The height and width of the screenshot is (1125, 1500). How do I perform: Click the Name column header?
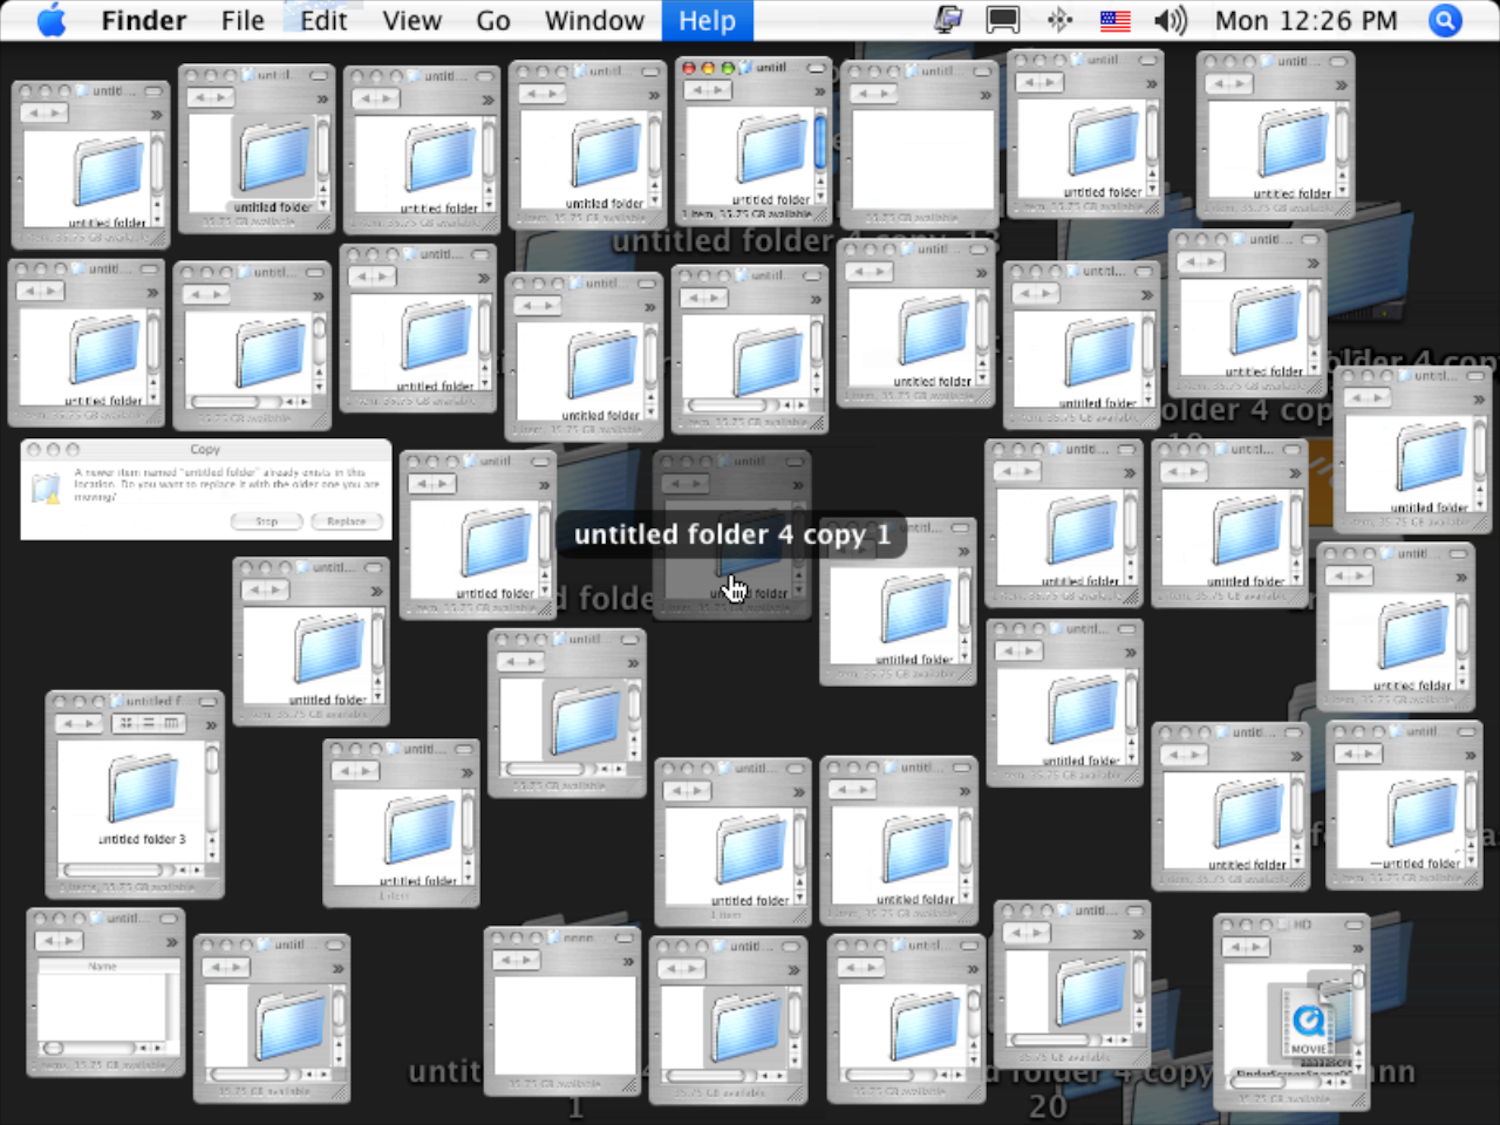click(x=102, y=966)
